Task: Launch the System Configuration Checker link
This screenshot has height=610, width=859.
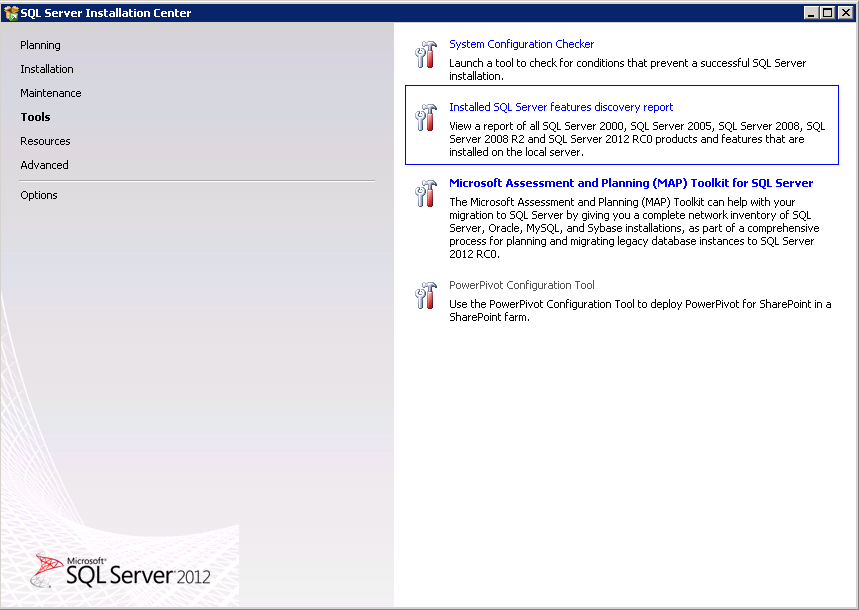Action: pos(521,44)
